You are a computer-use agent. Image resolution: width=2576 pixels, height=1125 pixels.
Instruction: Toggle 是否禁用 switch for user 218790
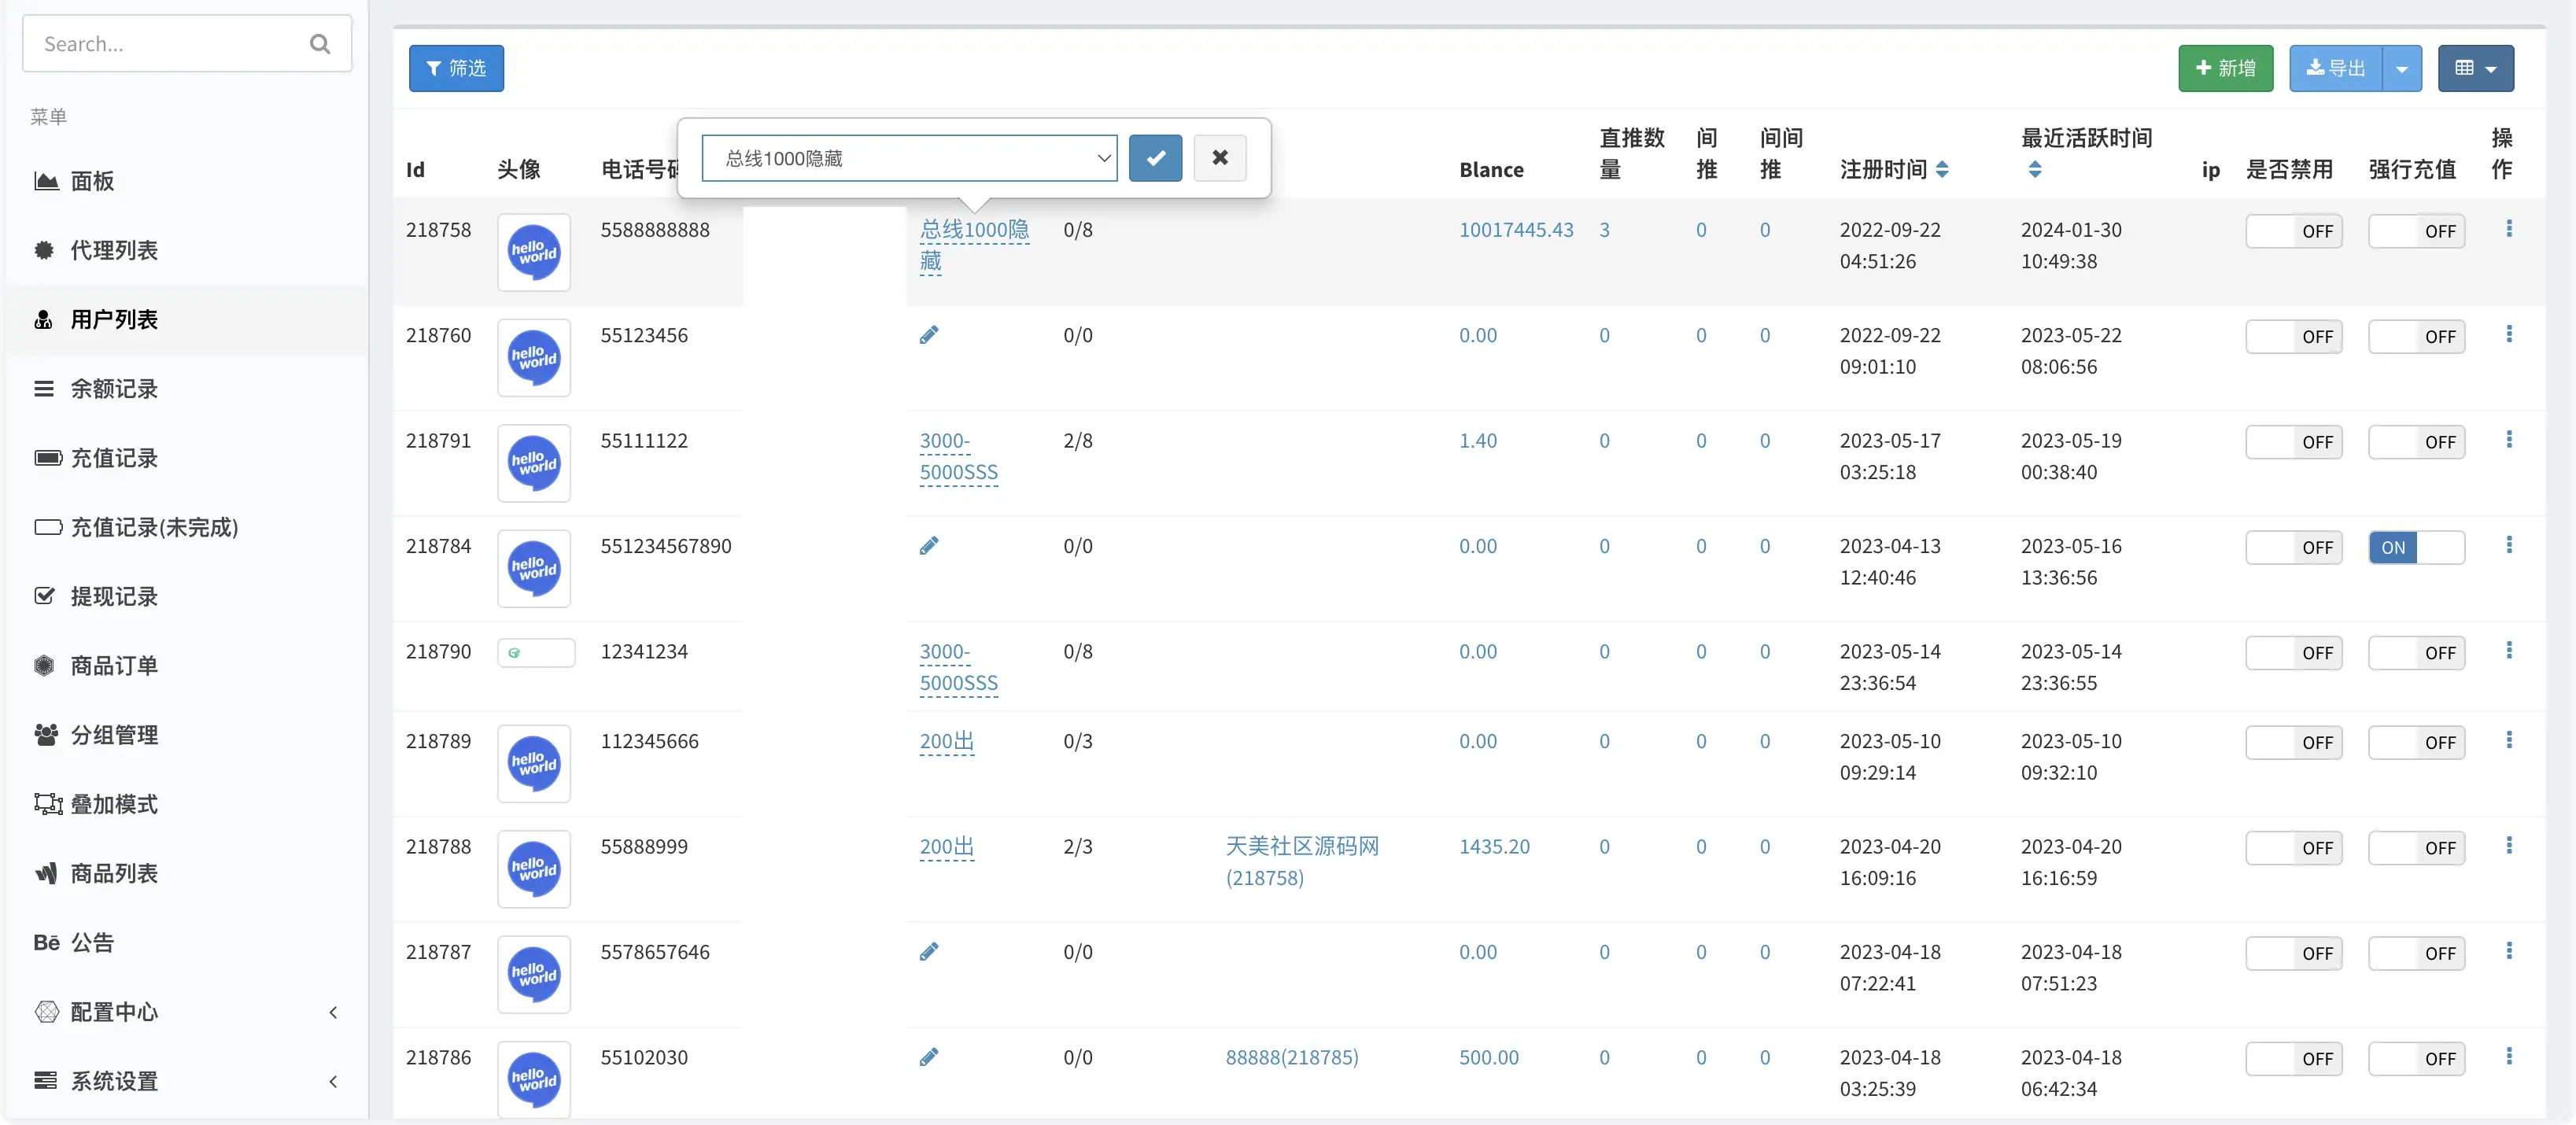pyautogui.click(x=2294, y=653)
